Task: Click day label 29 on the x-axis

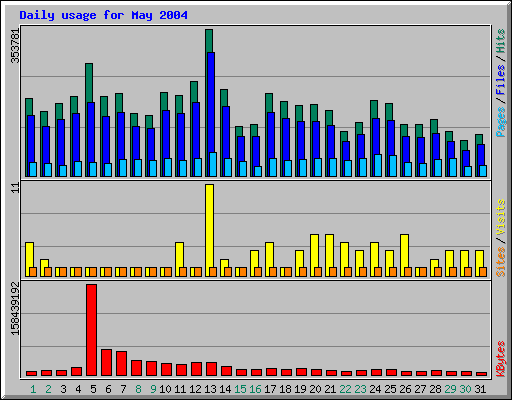Action: tap(450, 389)
